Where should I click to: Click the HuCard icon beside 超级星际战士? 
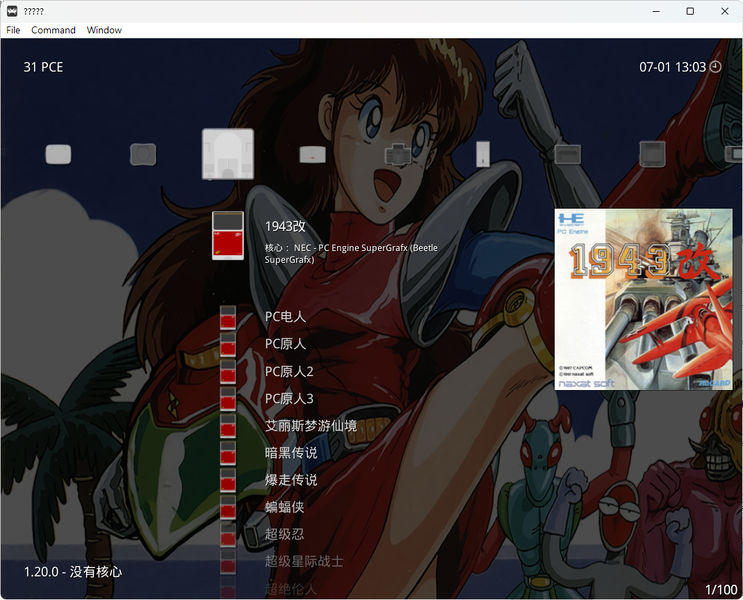(x=228, y=562)
